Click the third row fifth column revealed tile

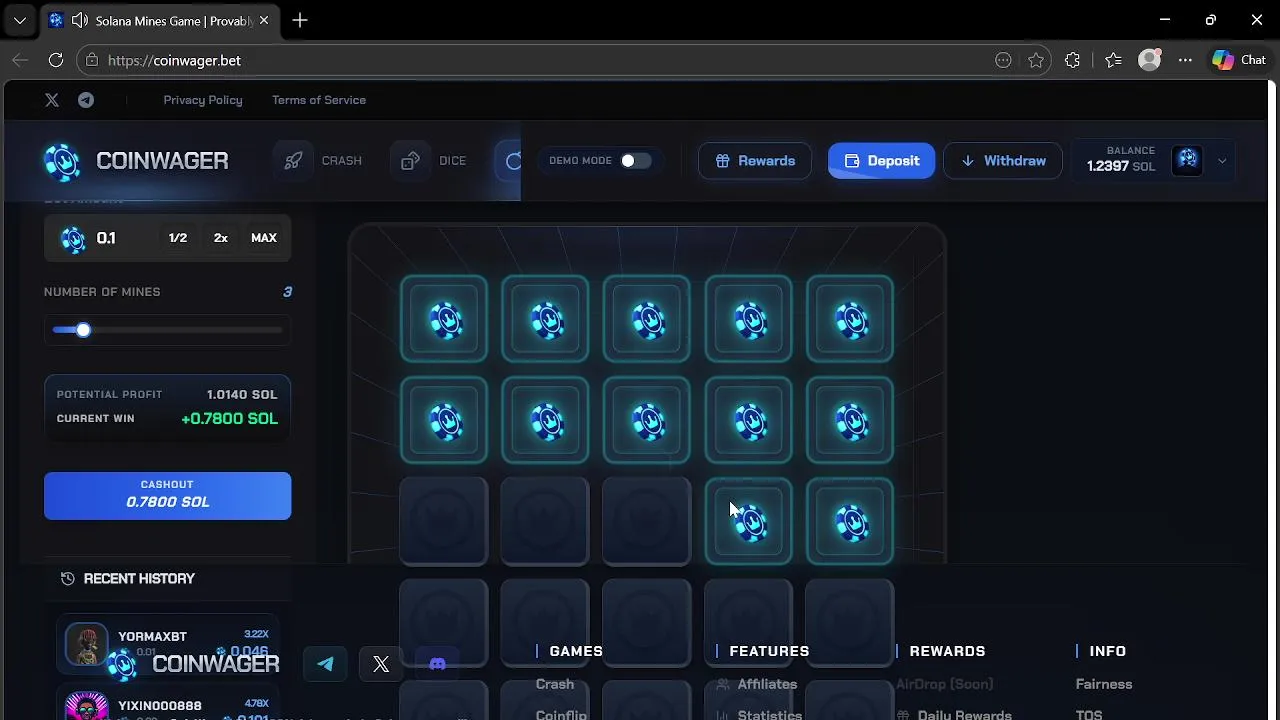pos(850,521)
